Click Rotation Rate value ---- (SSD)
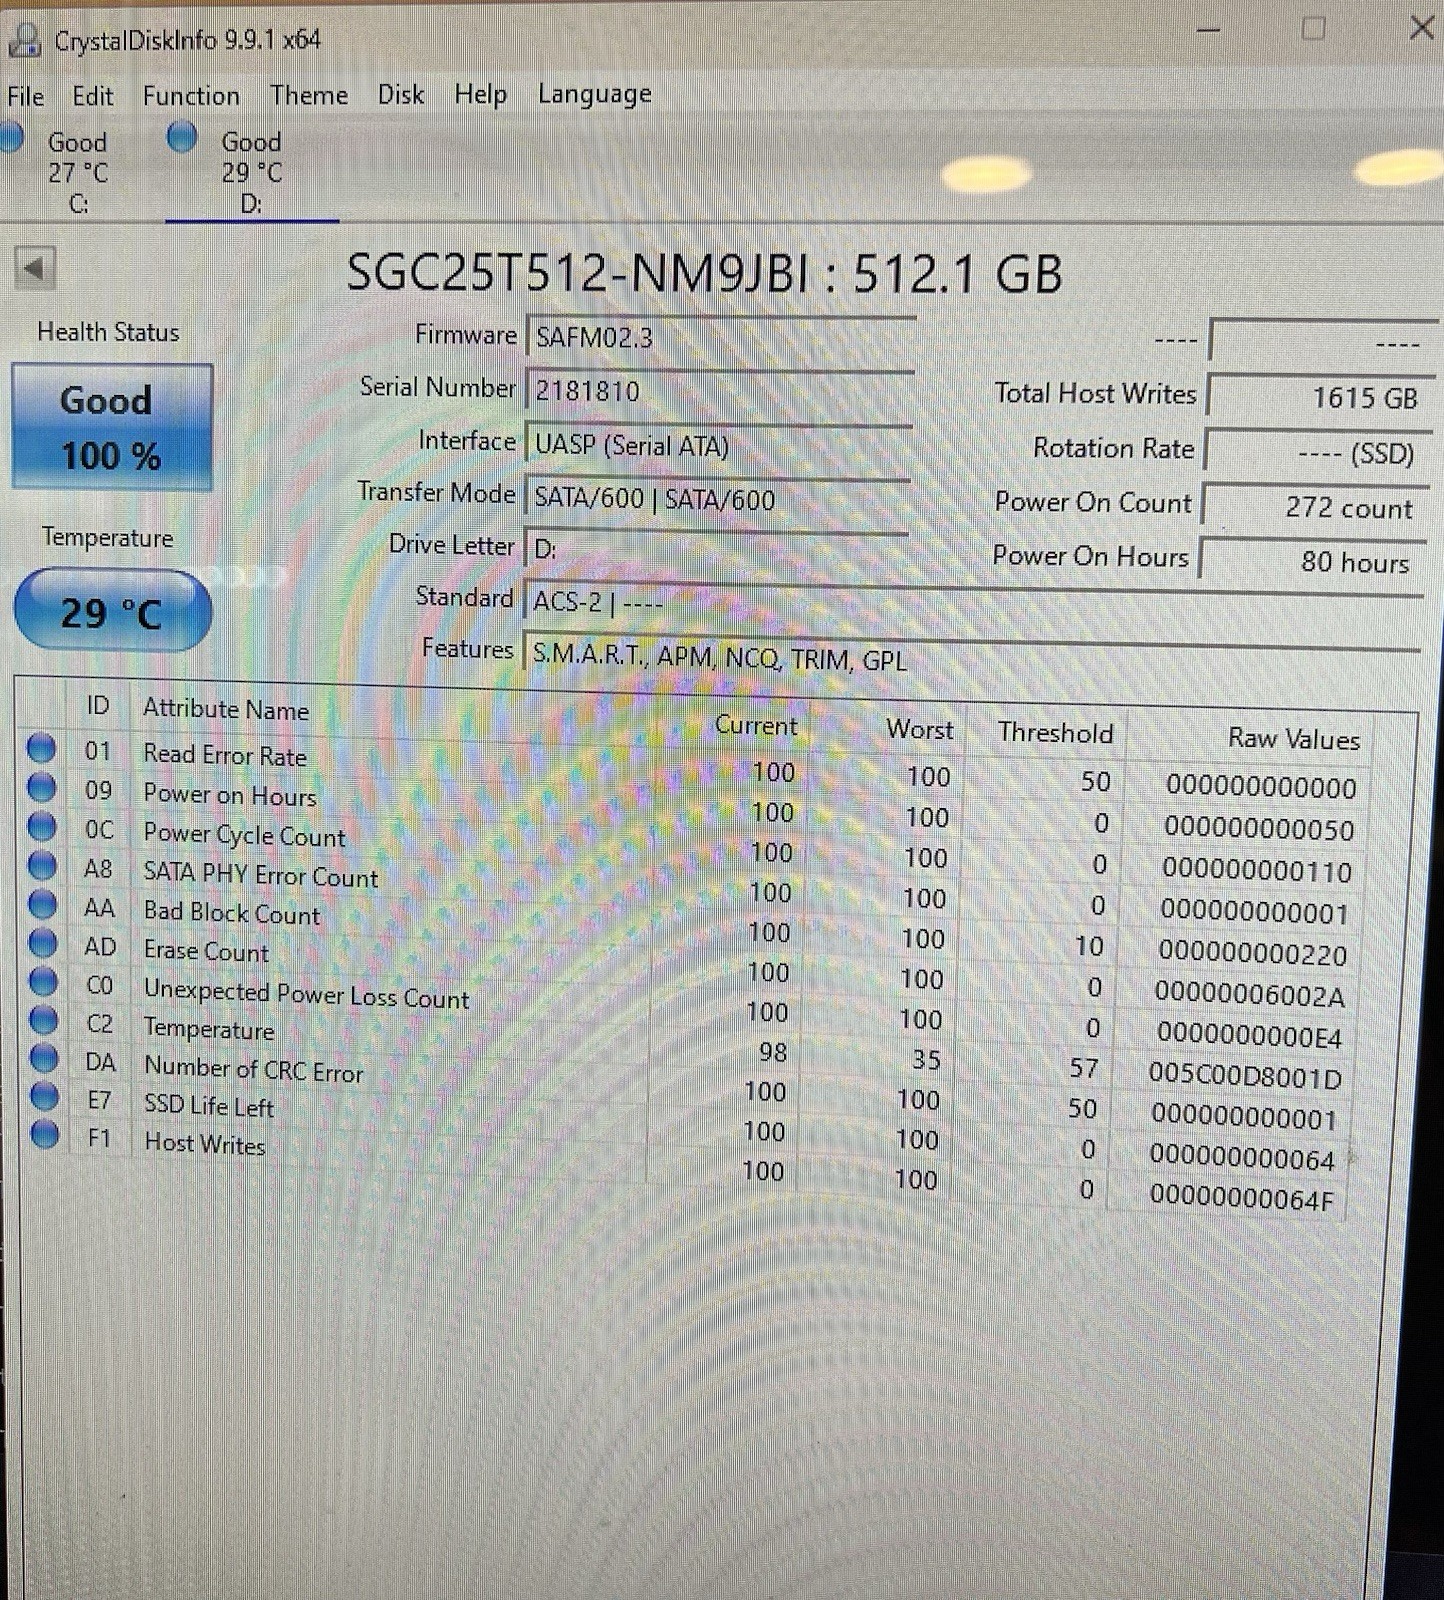This screenshot has height=1600, width=1444. click(x=1319, y=453)
